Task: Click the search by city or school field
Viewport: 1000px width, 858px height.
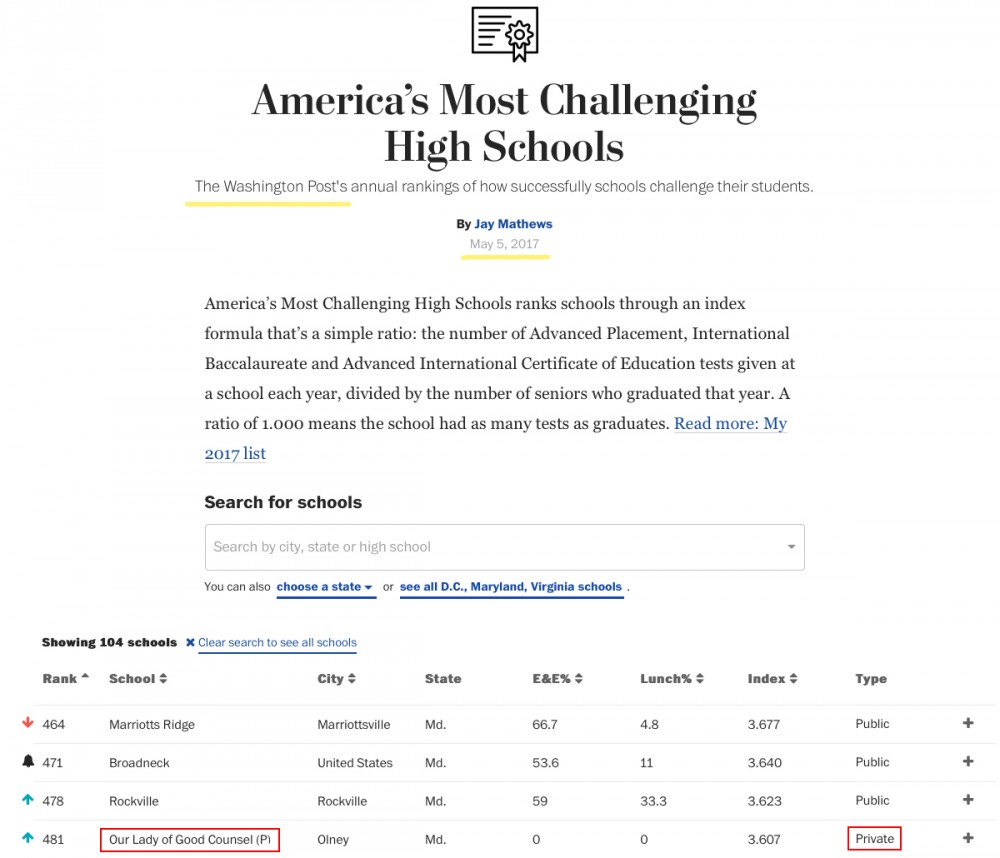Action: tap(490, 547)
